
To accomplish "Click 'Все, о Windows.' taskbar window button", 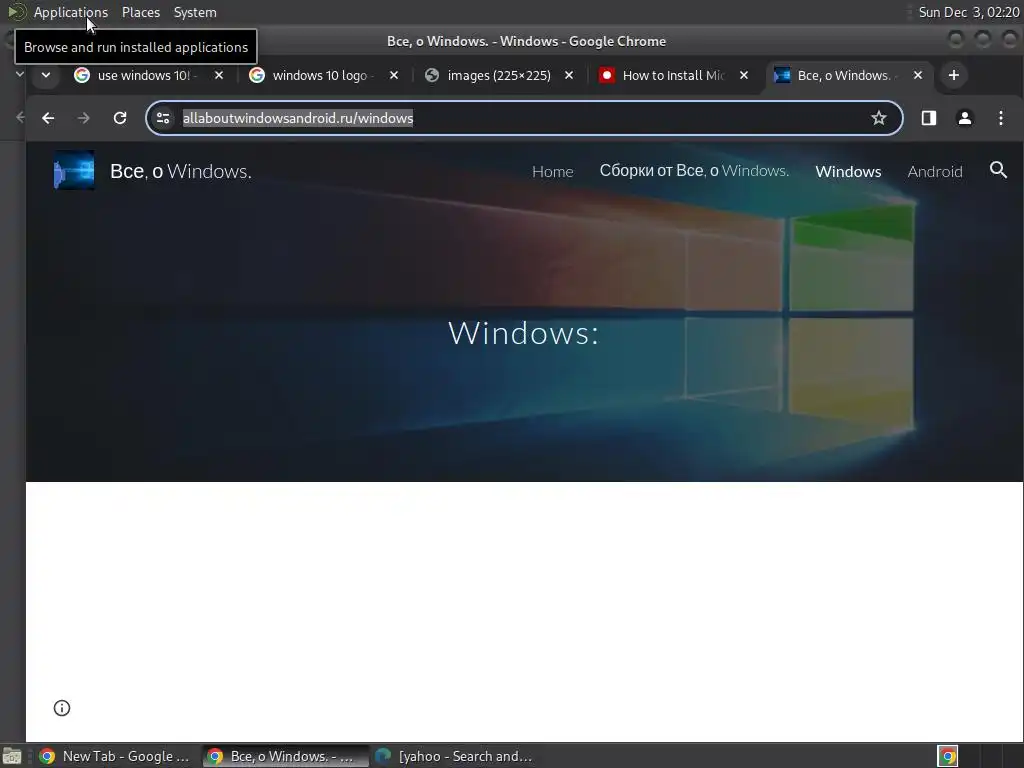I will click(285, 756).
